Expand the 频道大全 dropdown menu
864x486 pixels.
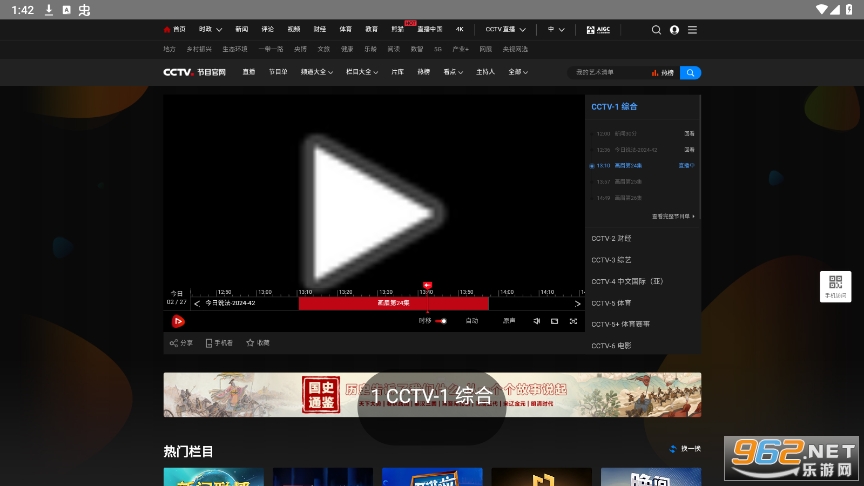tap(313, 72)
